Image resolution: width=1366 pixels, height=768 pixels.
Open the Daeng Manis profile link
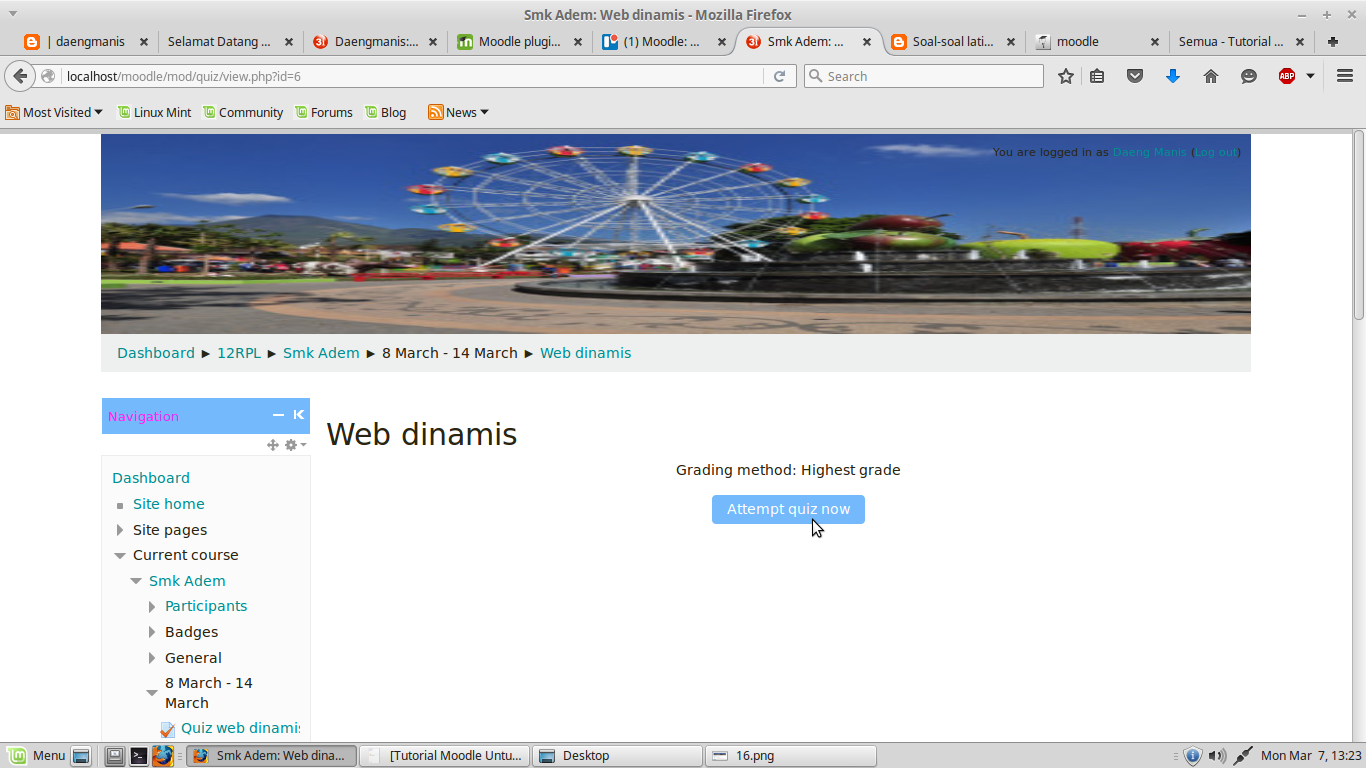(1149, 152)
